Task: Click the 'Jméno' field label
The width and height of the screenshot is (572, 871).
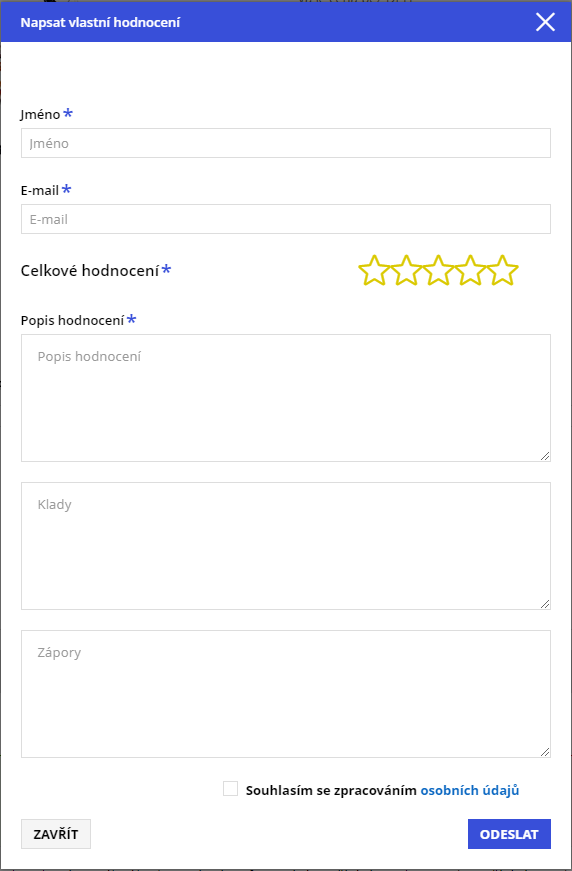Action: pyautogui.click(x=41, y=114)
